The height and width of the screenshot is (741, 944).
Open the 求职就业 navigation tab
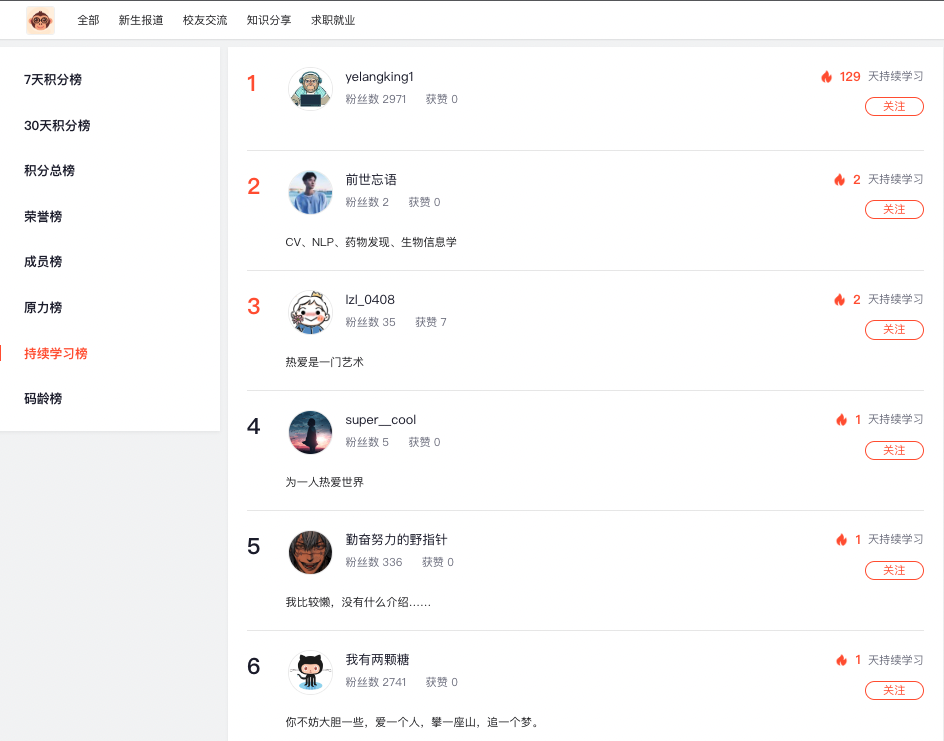[x=333, y=20]
